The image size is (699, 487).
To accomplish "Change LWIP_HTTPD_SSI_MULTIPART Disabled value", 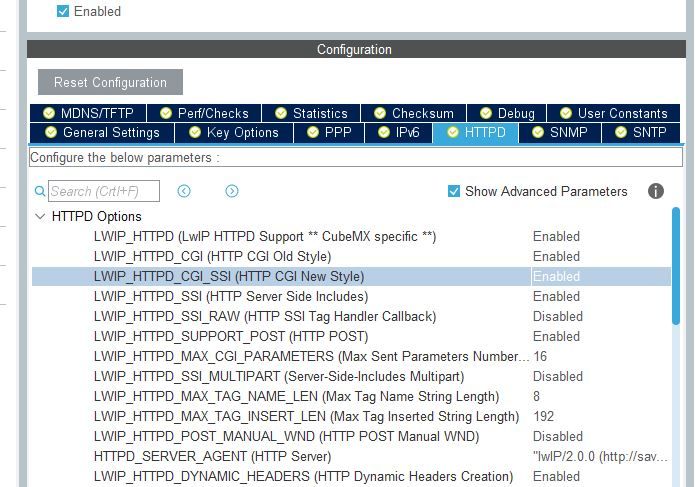I will coord(558,376).
